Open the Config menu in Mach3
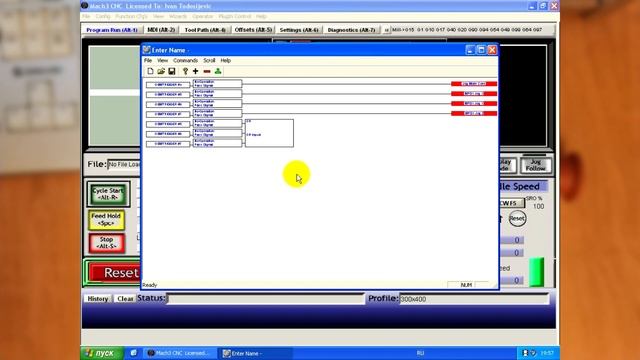This screenshot has height=360, width=640. [x=103, y=16]
